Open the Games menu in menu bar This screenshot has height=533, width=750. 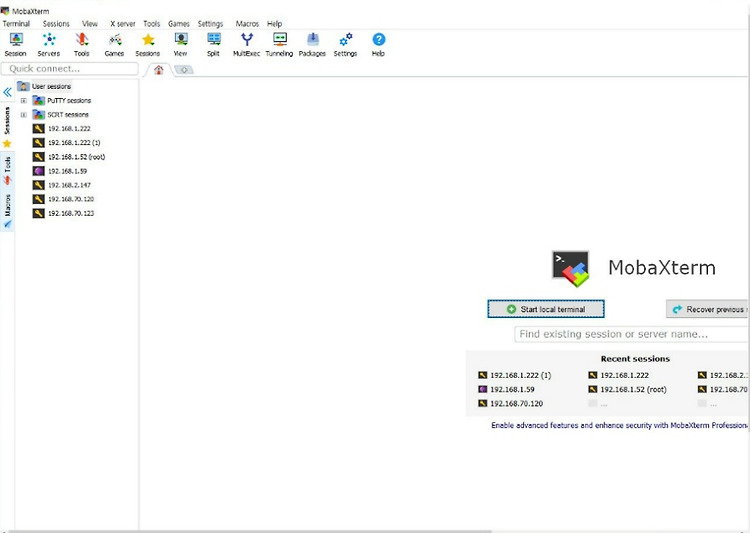179,23
